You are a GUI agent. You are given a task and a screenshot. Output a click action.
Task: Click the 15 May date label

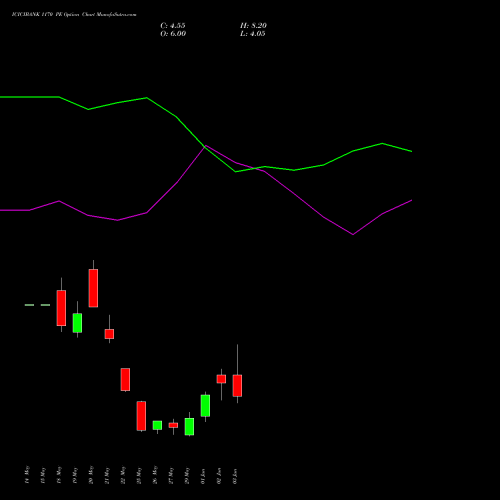click(x=43, y=475)
